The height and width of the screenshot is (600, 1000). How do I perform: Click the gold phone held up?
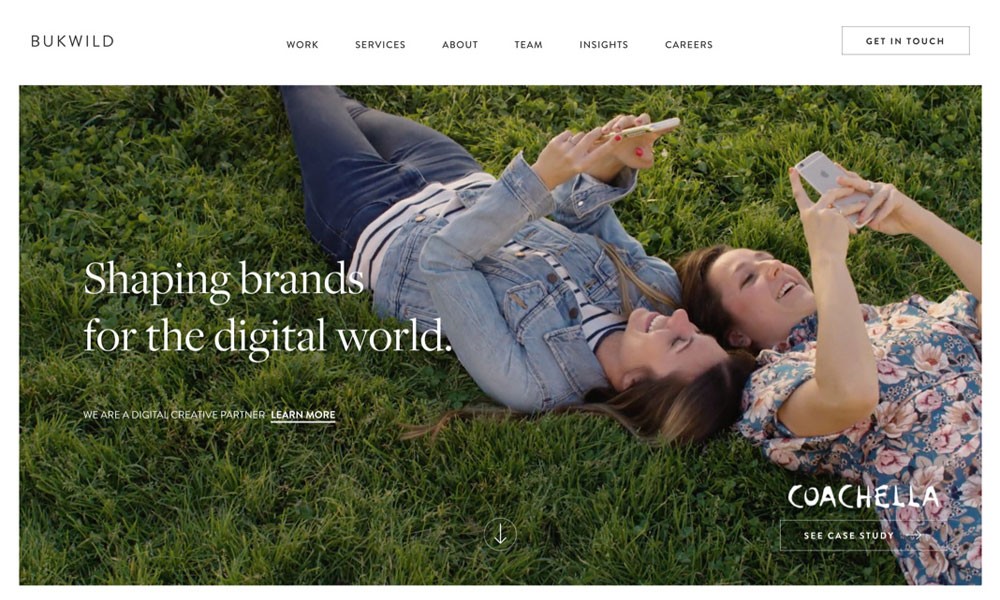coord(639,128)
